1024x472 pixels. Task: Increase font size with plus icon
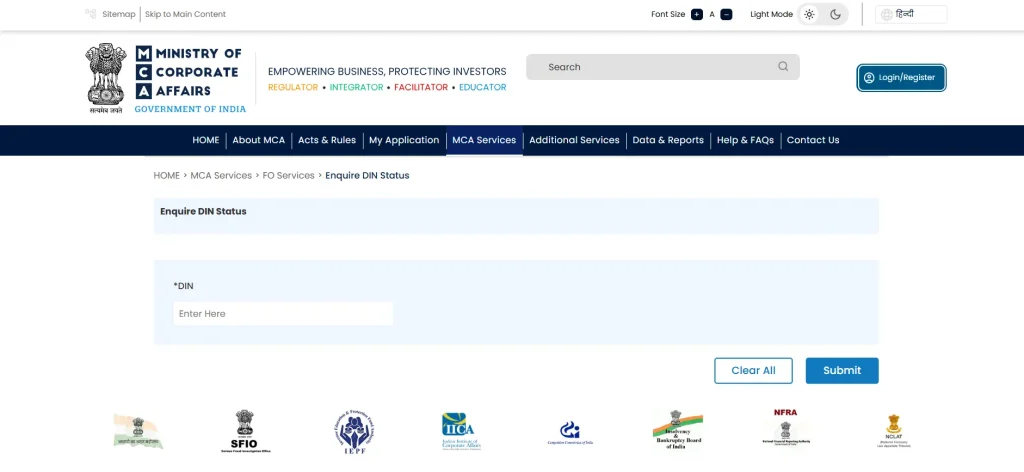point(697,14)
